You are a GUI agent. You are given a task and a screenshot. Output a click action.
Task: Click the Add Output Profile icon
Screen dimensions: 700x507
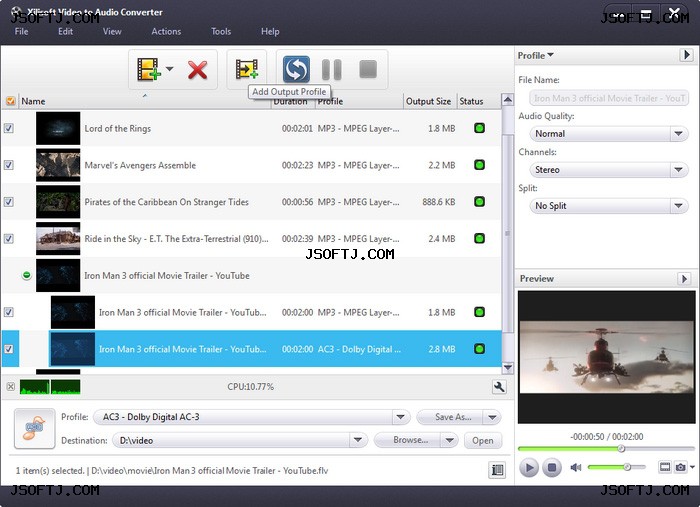[246, 69]
